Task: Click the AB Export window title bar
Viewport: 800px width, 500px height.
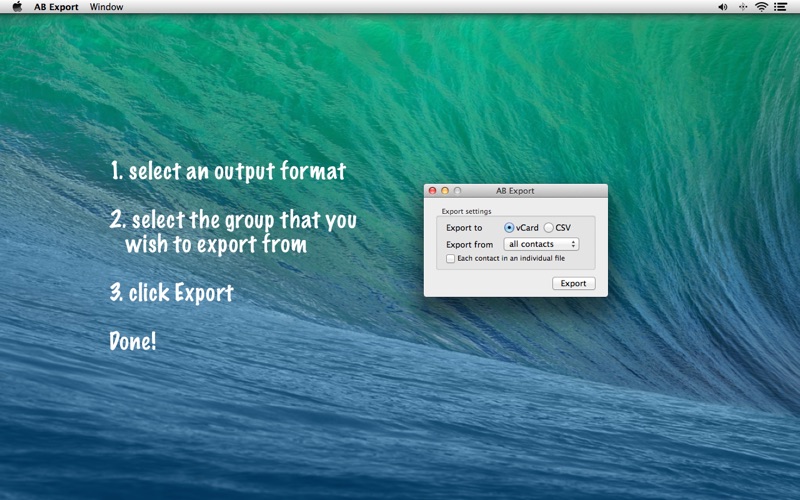Action: [x=515, y=191]
